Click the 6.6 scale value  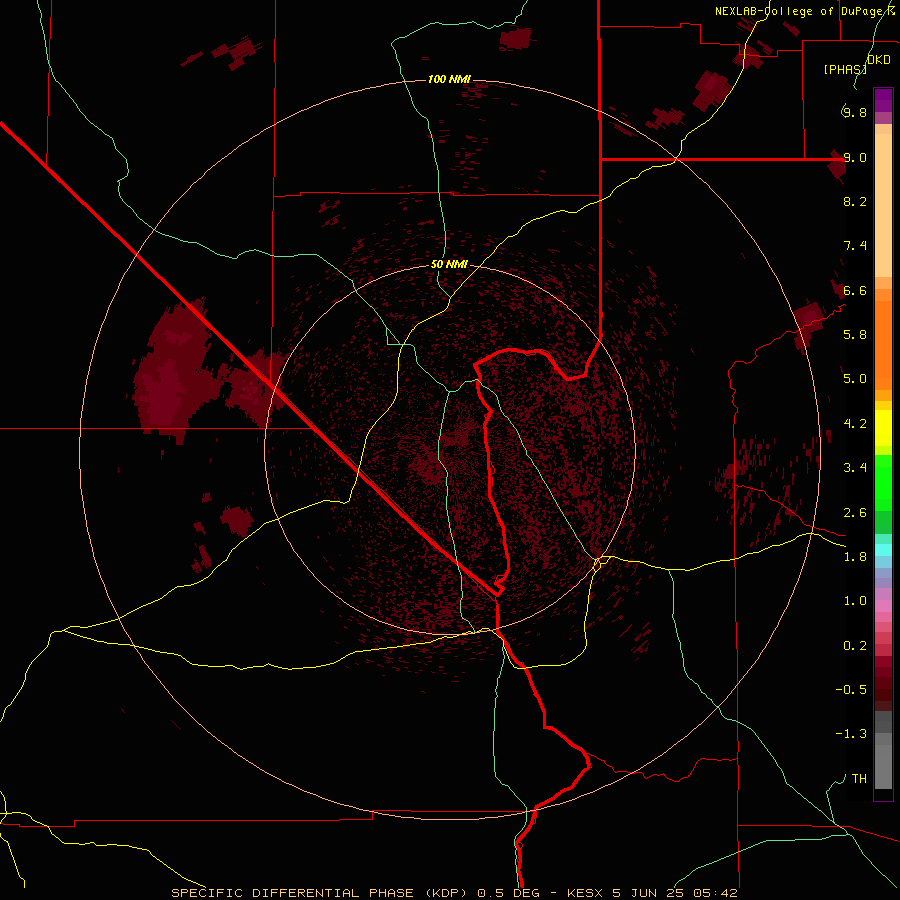click(x=855, y=290)
